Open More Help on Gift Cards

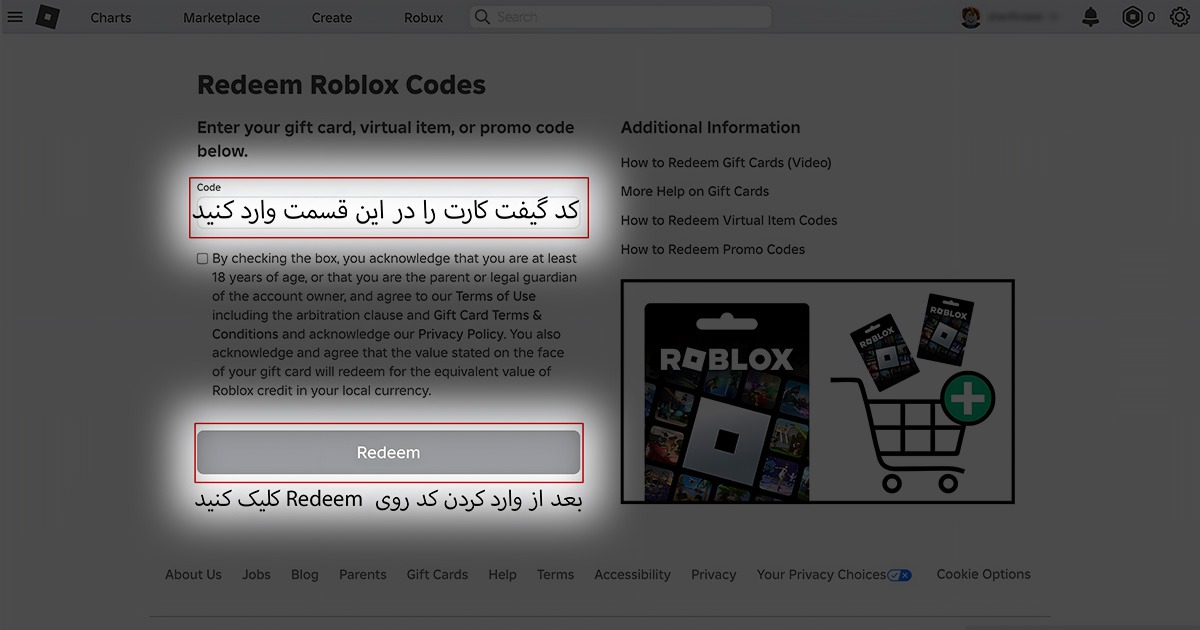[x=695, y=191]
